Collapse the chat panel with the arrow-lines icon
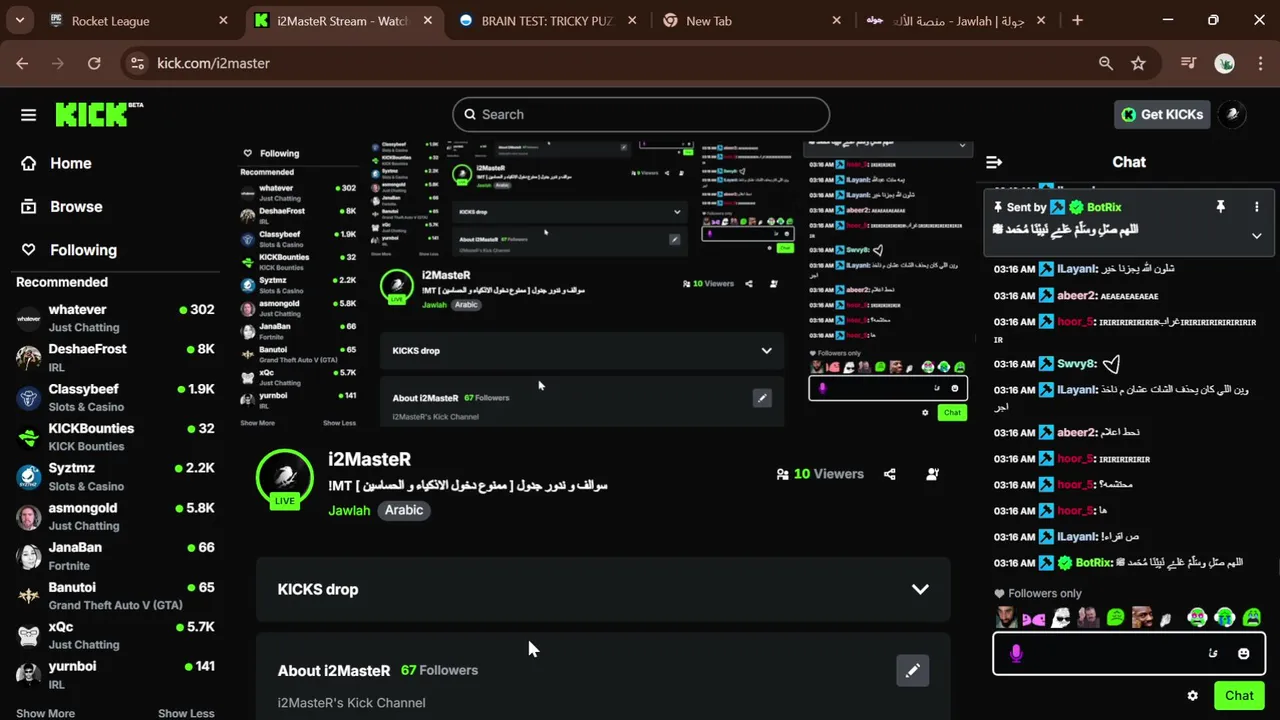The height and width of the screenshot is (720, 1280). [x=994, y=162]
